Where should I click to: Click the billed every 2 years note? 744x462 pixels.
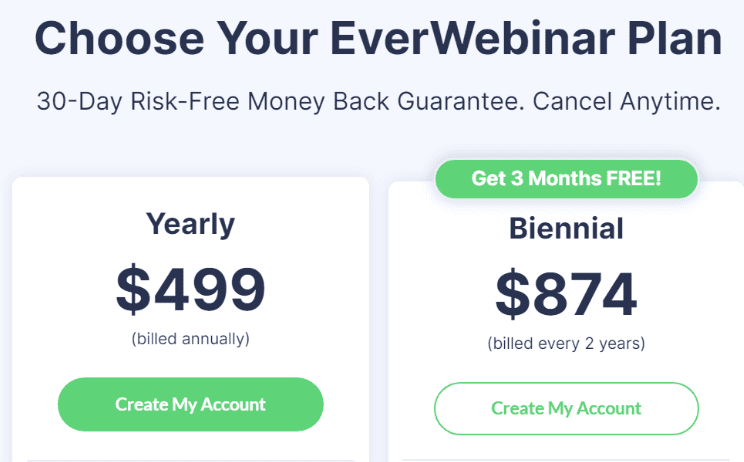click(566, 343)
